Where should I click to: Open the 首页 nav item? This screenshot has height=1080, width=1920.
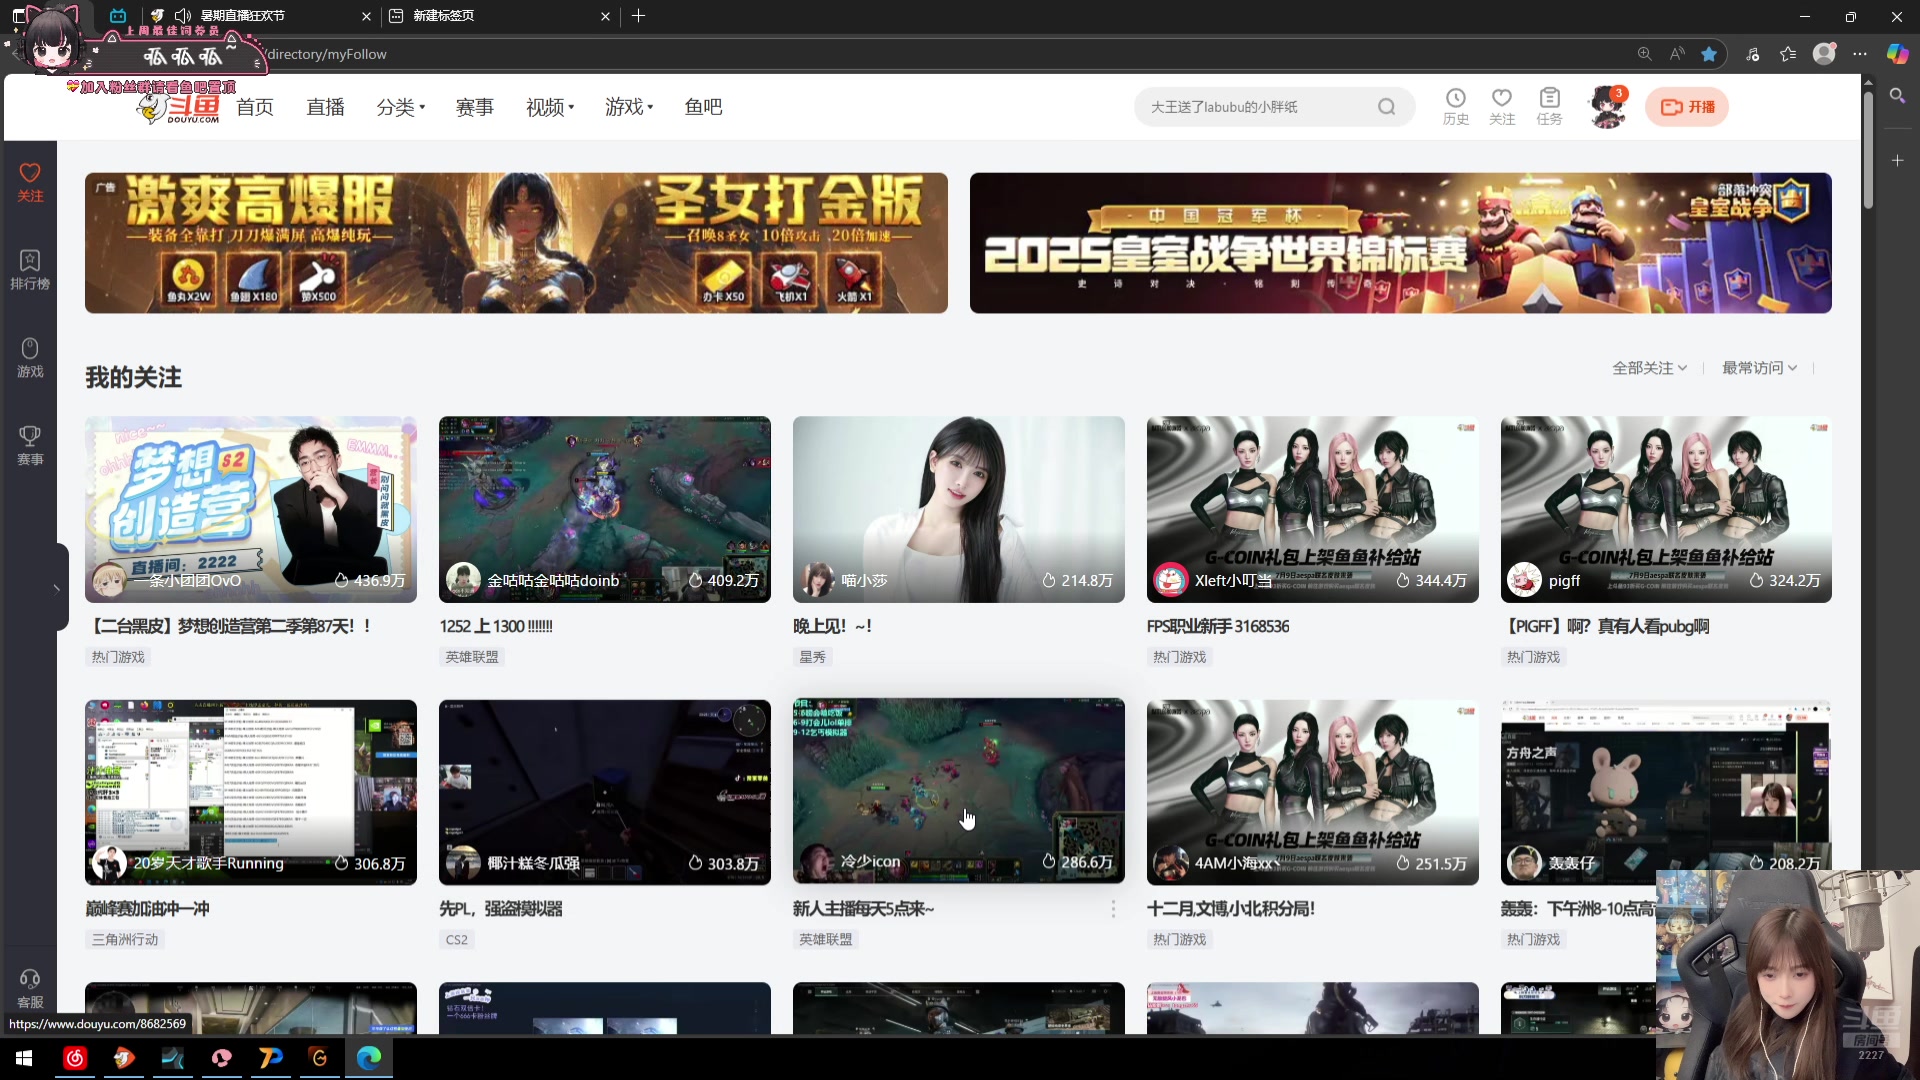click(x=255, y=107)
